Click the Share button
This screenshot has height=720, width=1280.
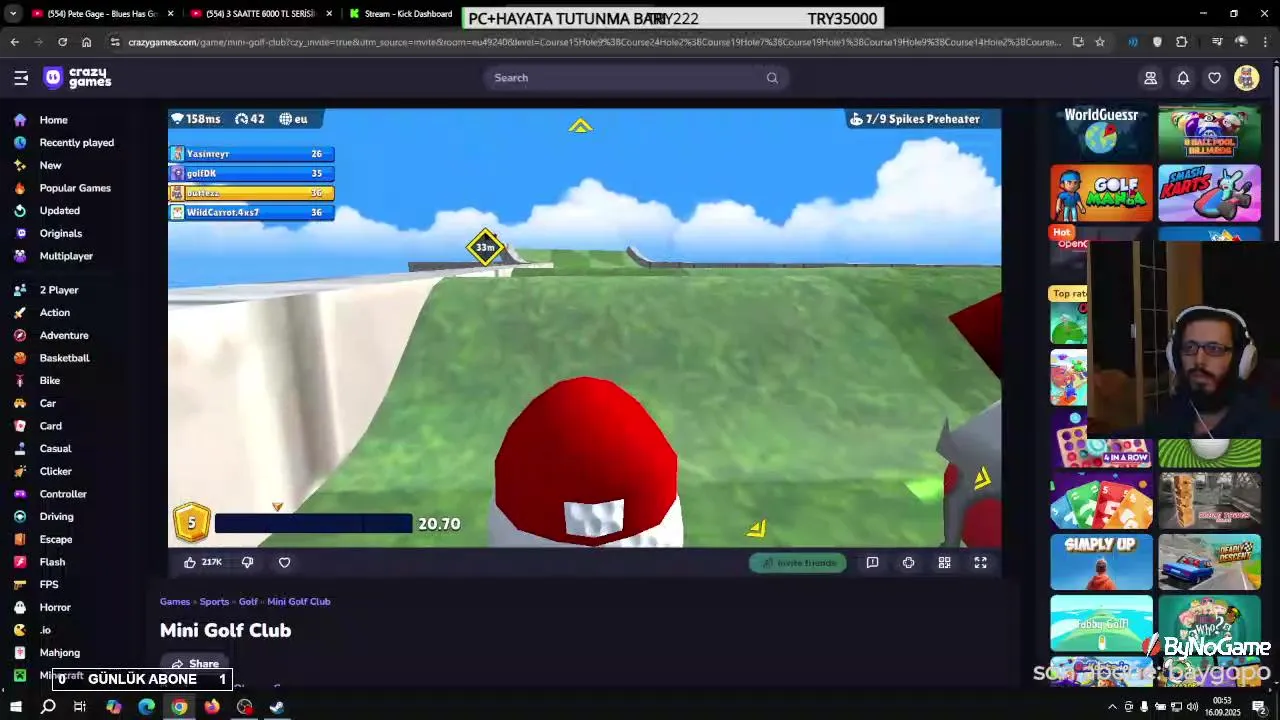pyautogui.click(x=194, y=664)
